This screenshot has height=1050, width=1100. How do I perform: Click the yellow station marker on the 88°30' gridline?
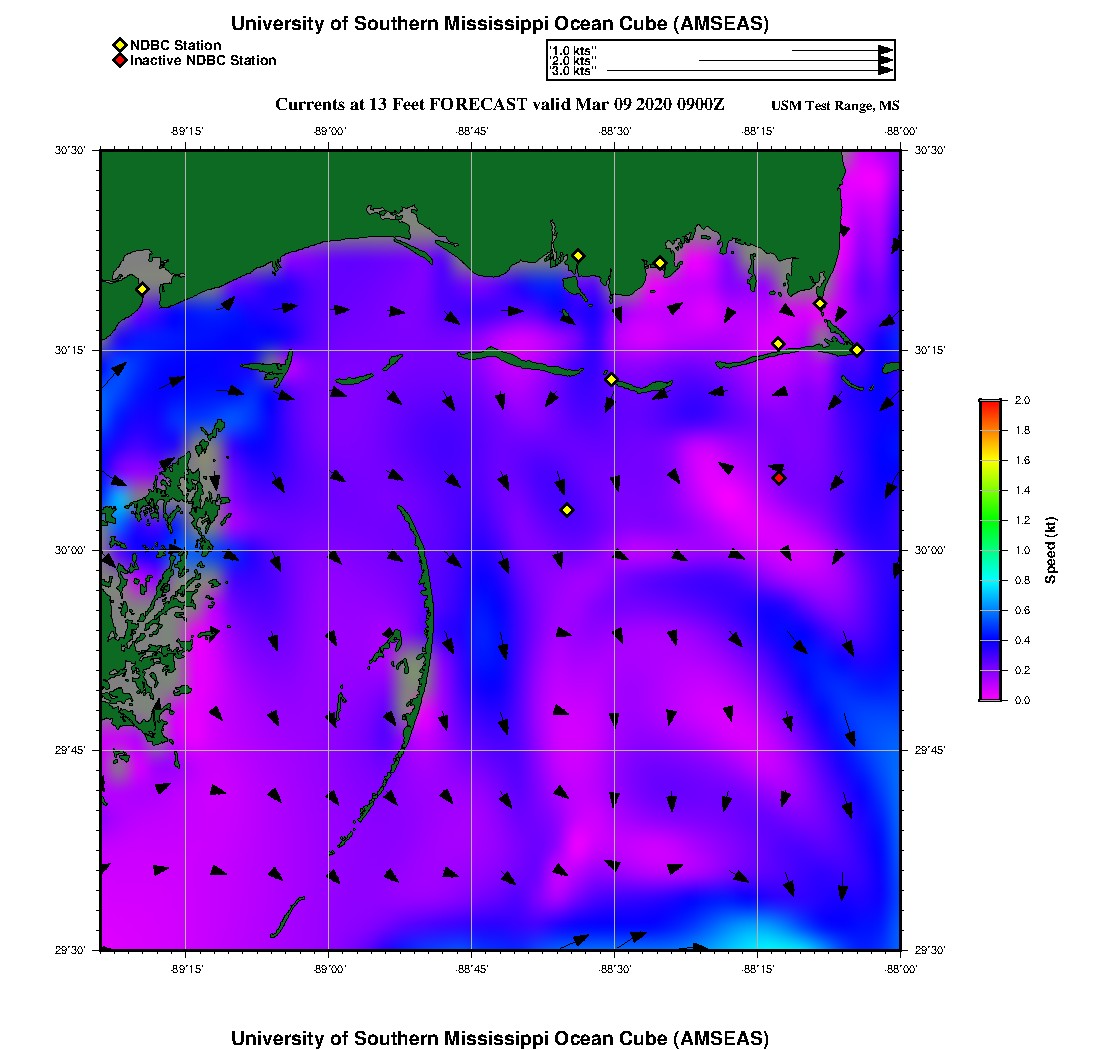click(612, 379)
